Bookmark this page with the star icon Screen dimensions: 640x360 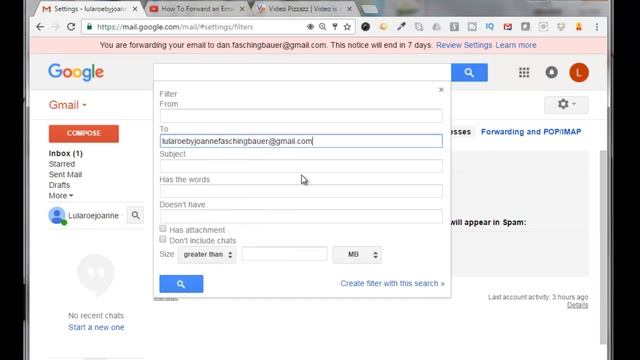(x=347, y=27)
